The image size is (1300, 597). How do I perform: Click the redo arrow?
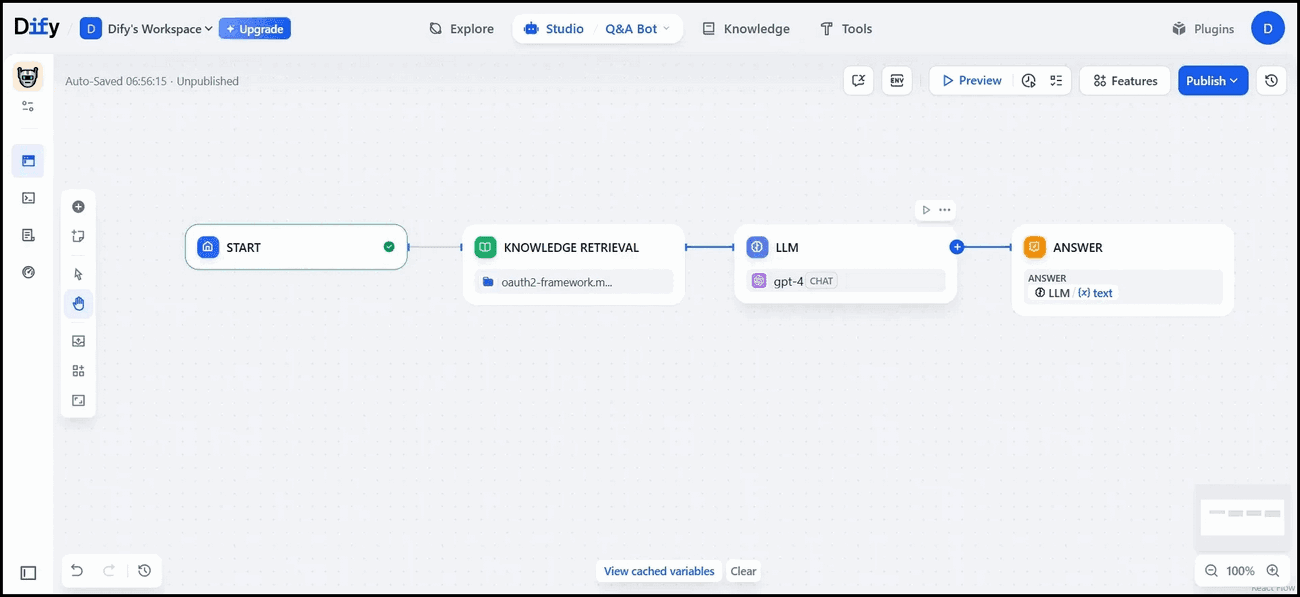coord(108,571)
